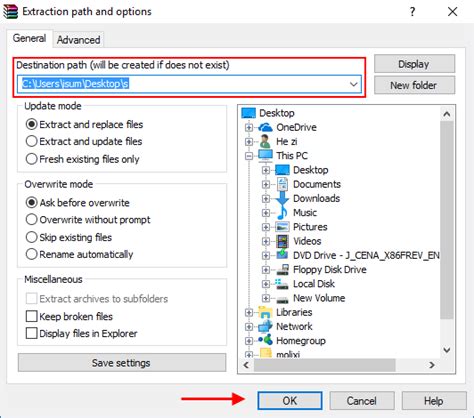Click the Pictures folder icon
The height and width of the screenshot is (418, 474).
[x=282, y=227]
